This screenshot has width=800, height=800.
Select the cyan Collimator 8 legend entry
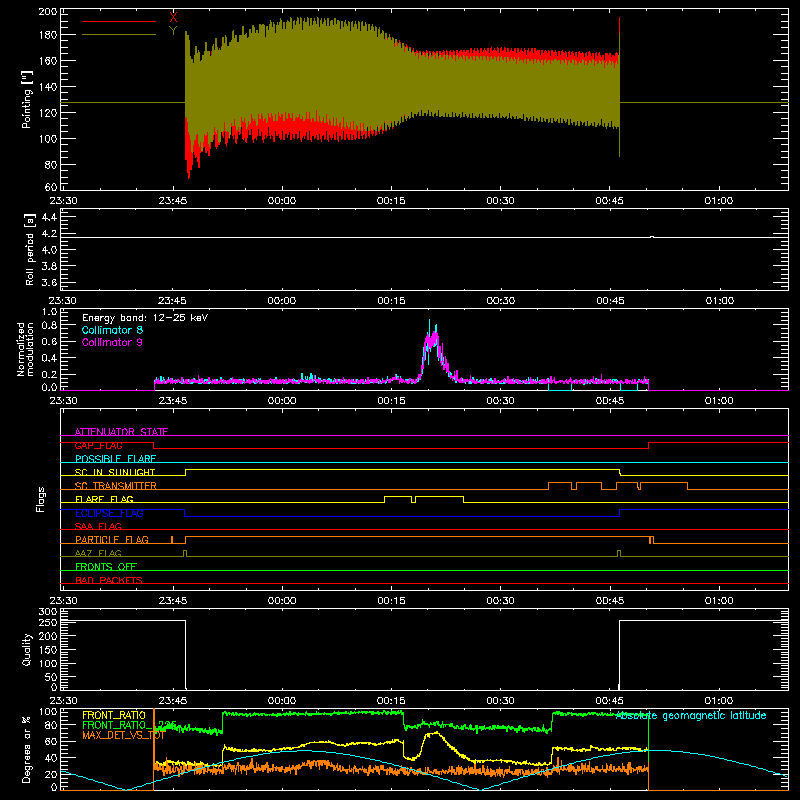[112, 330]
